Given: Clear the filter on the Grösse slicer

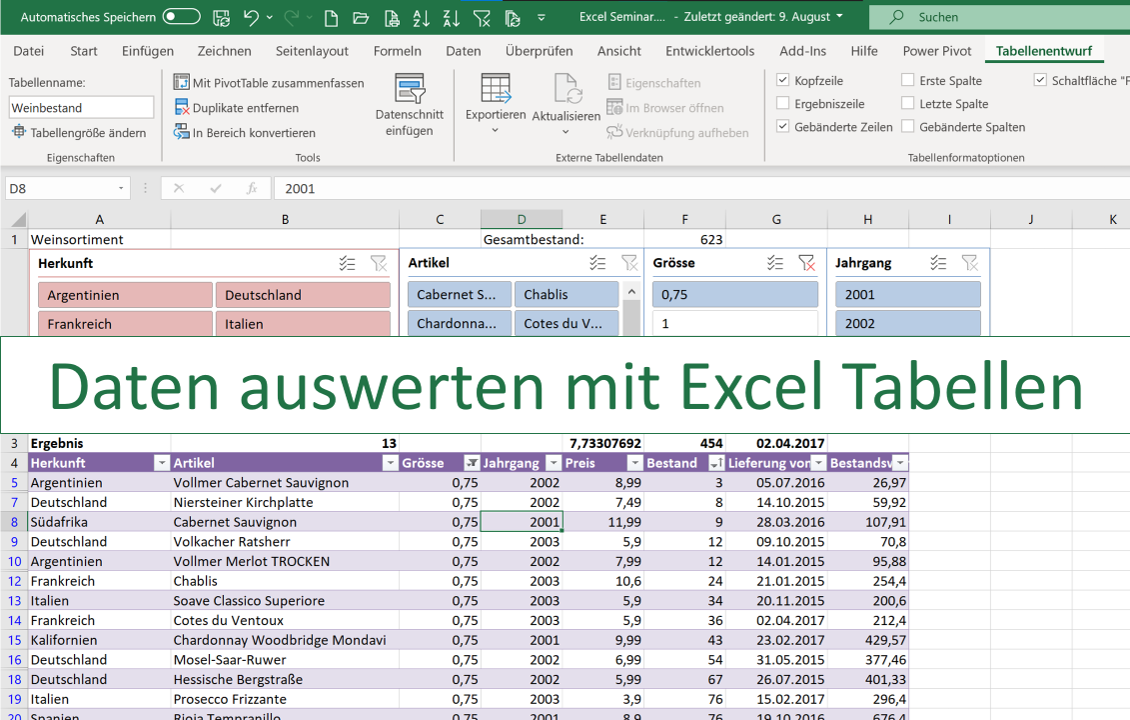Looking at the screenshot, I should pyautogui.click(x=808, y=263).
